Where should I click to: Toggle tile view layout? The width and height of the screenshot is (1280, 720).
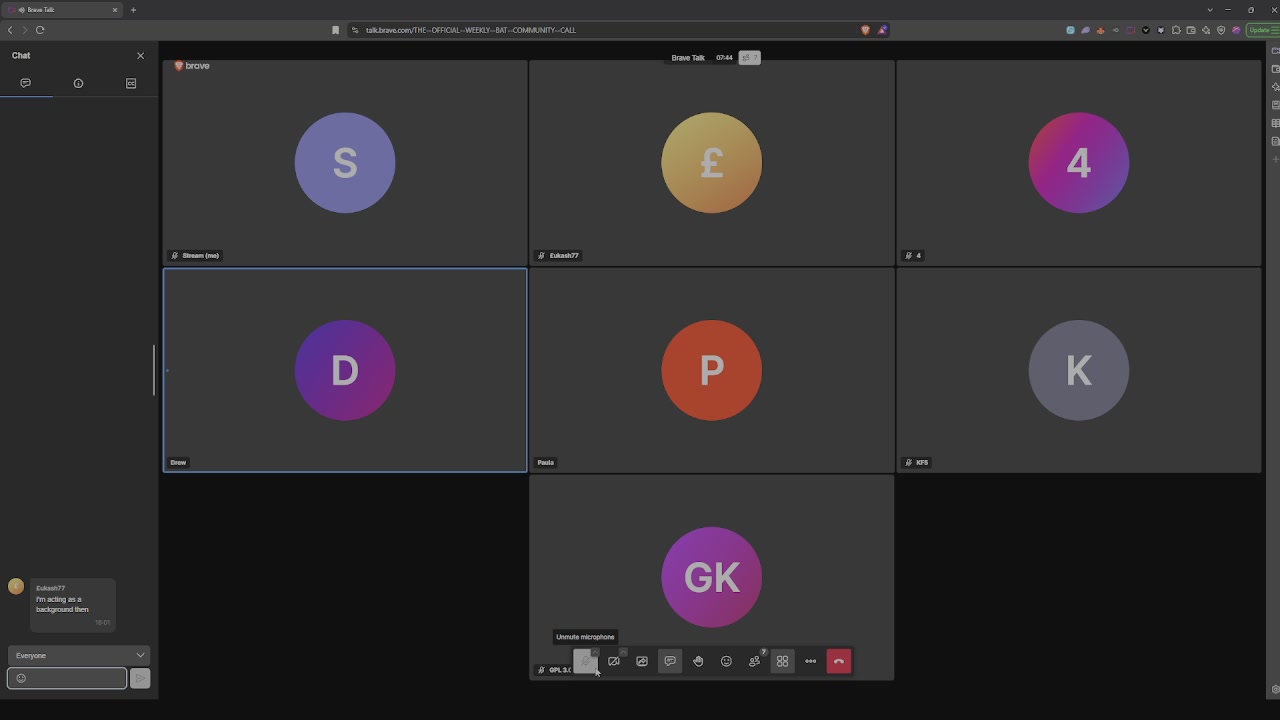click(x=782, y=661)
